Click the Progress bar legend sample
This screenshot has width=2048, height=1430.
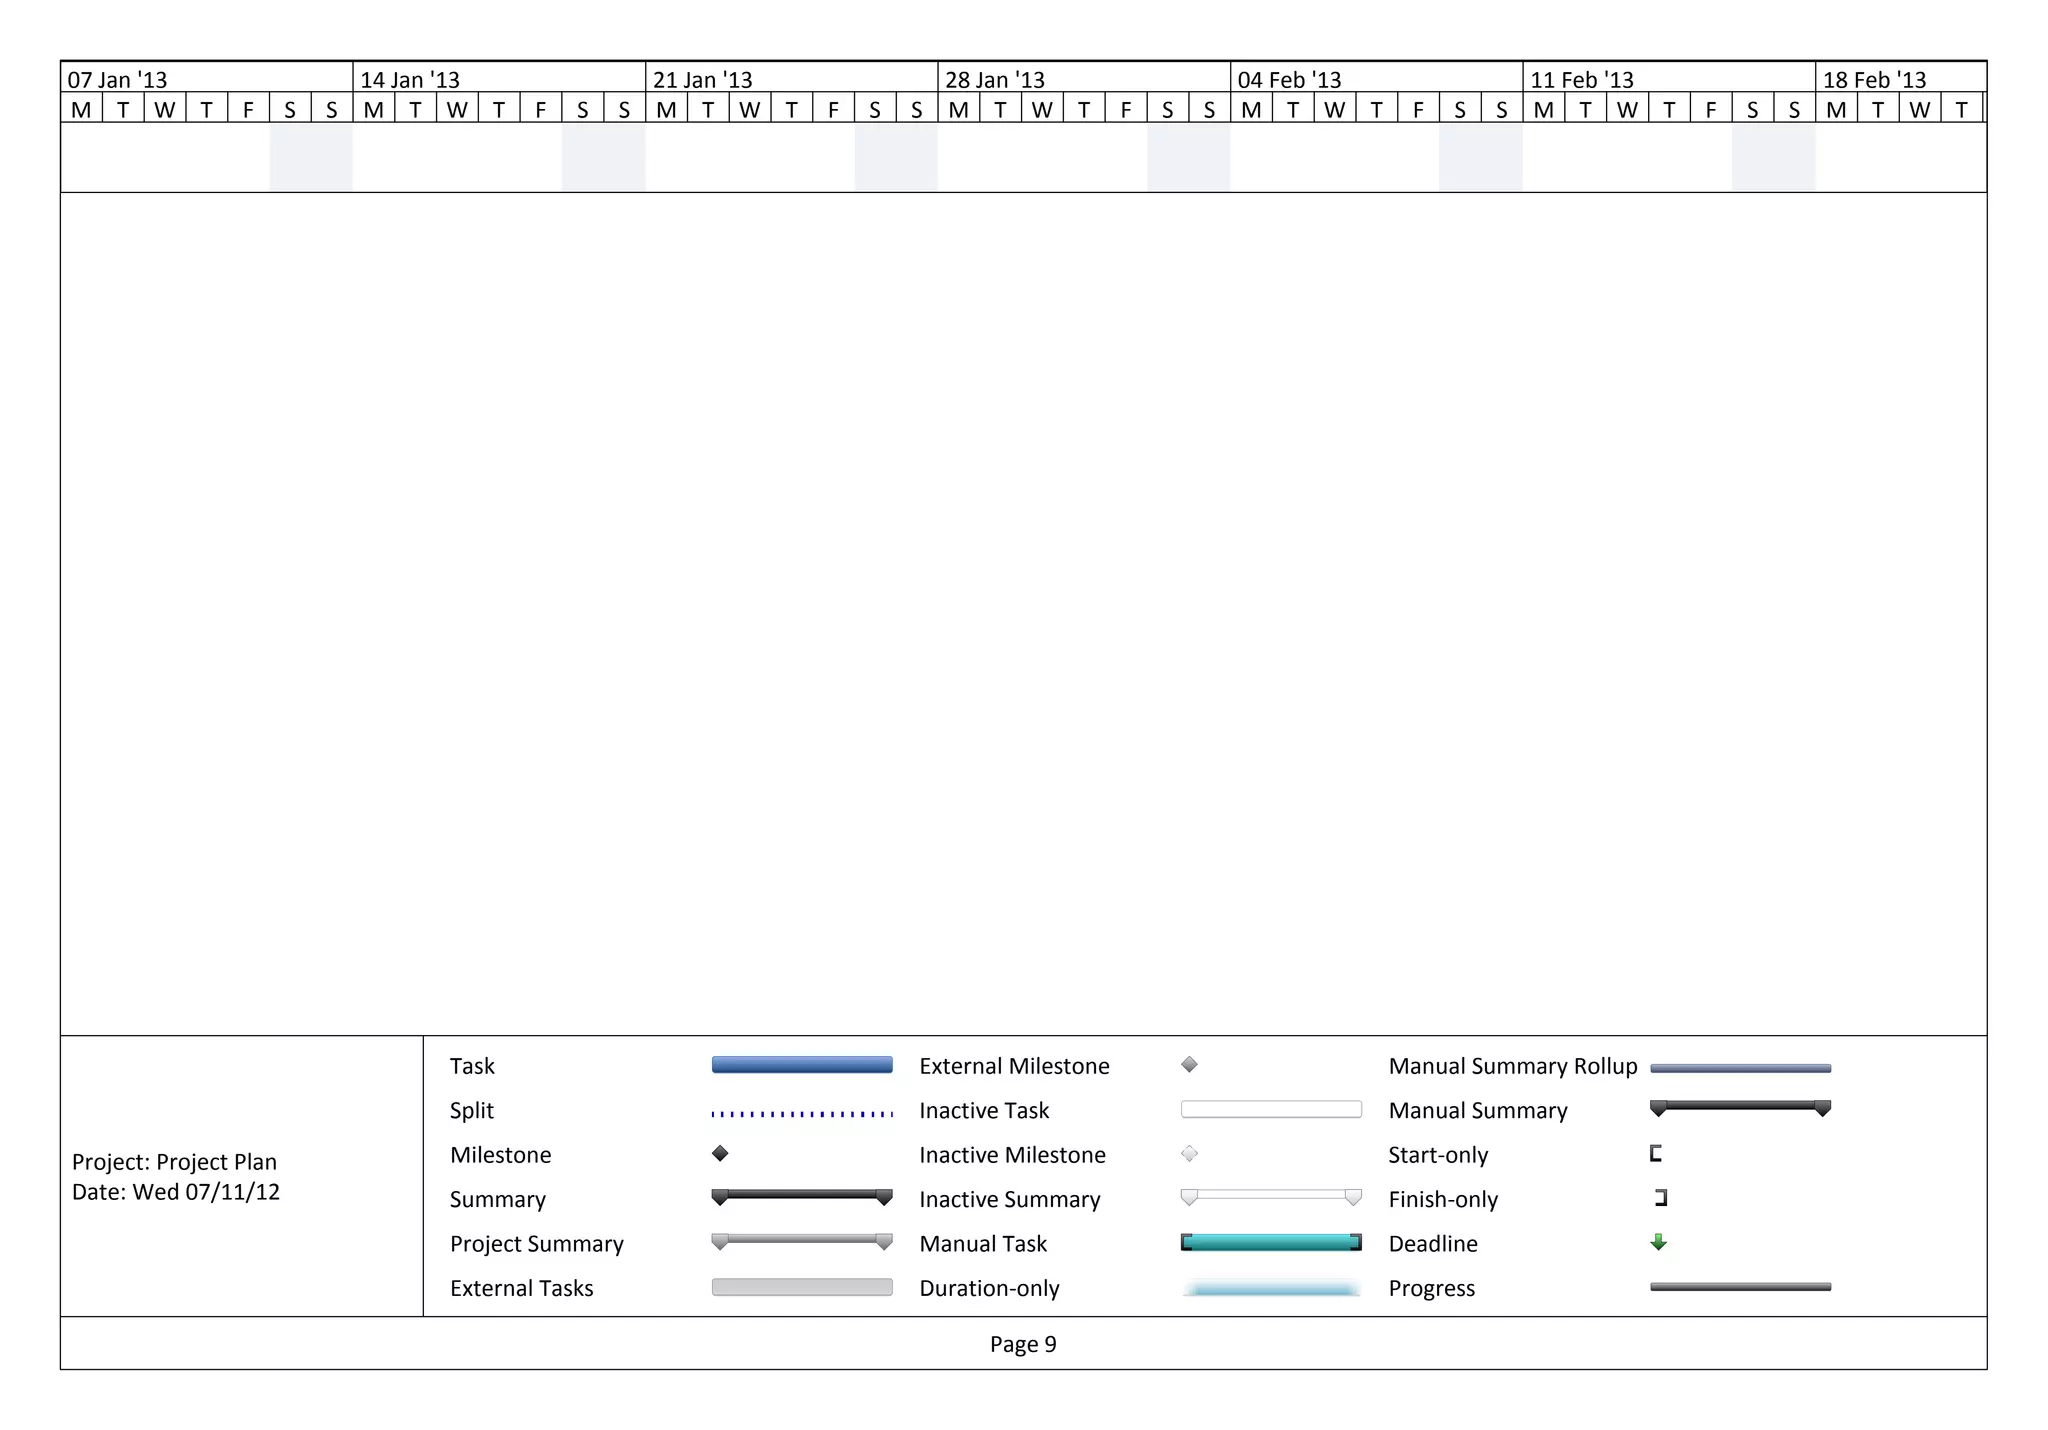coord(1740,1288)
